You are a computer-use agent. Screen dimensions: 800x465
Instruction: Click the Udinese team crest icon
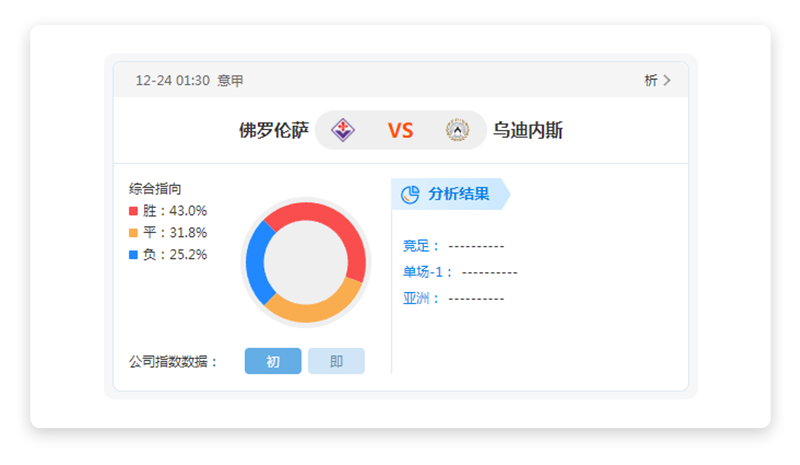[x=457, y=131]
